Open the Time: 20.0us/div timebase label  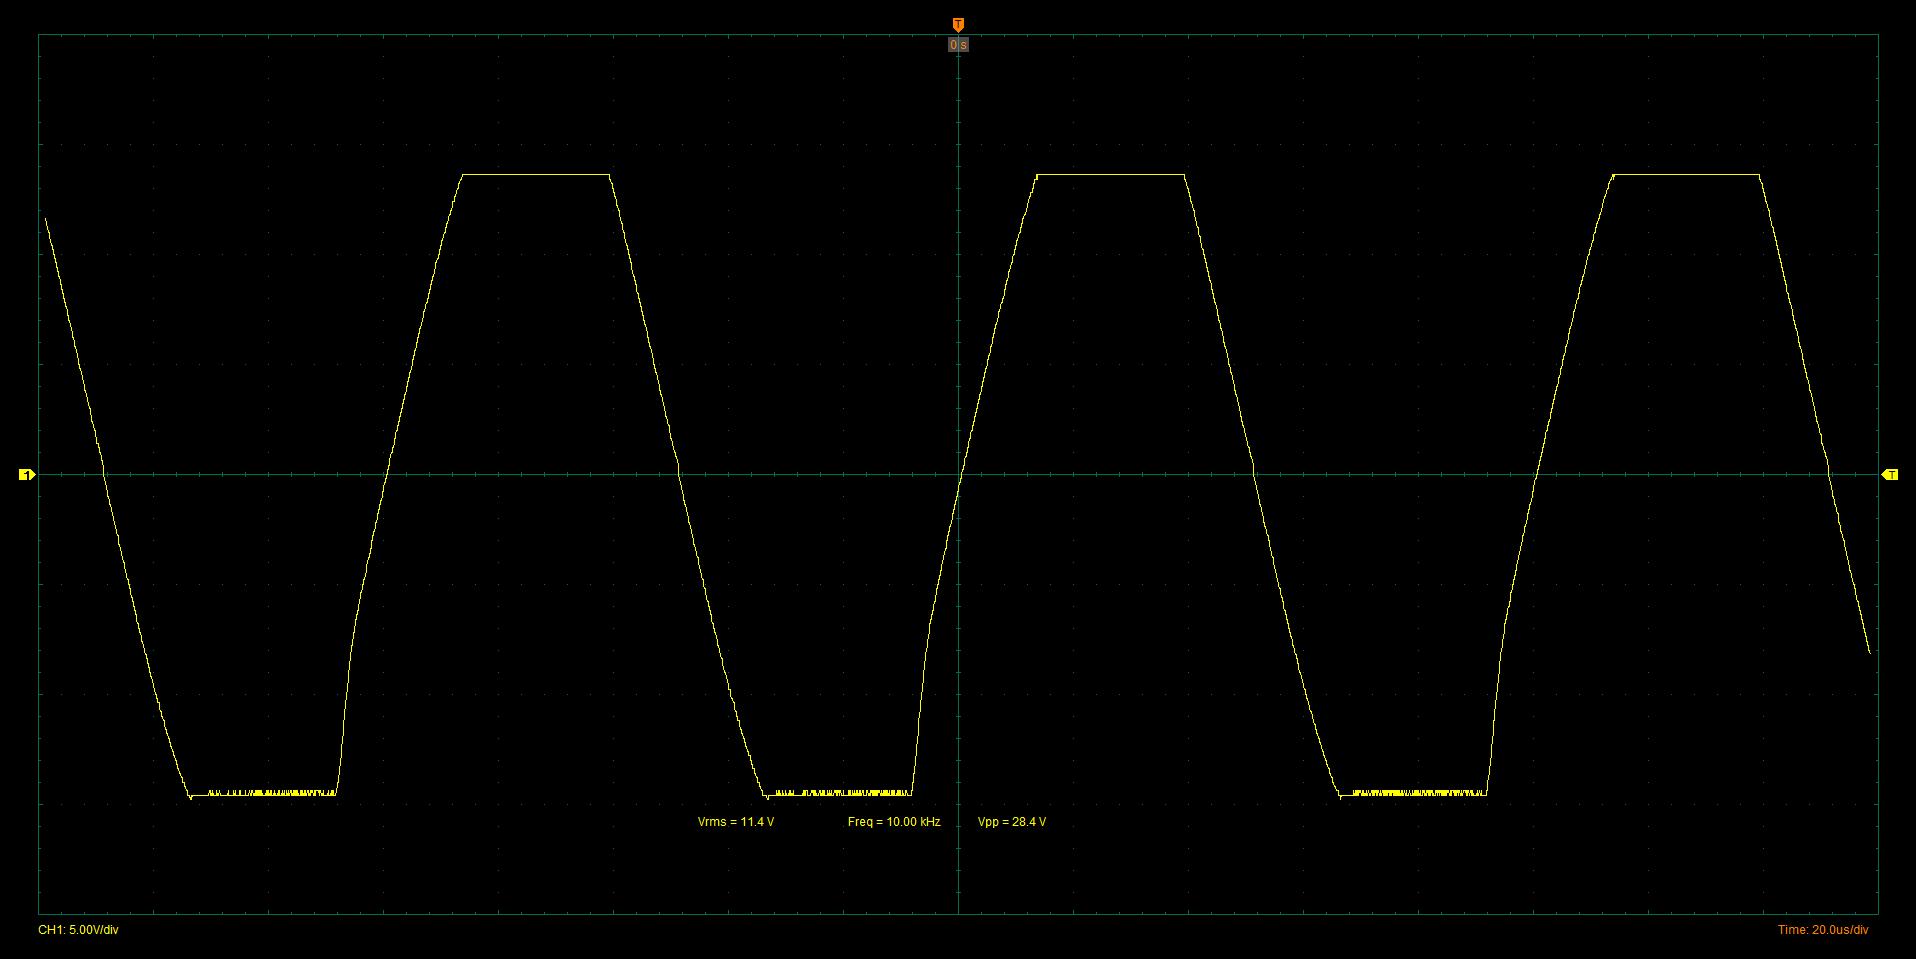pyautogui.click(x=1823, y=930)
